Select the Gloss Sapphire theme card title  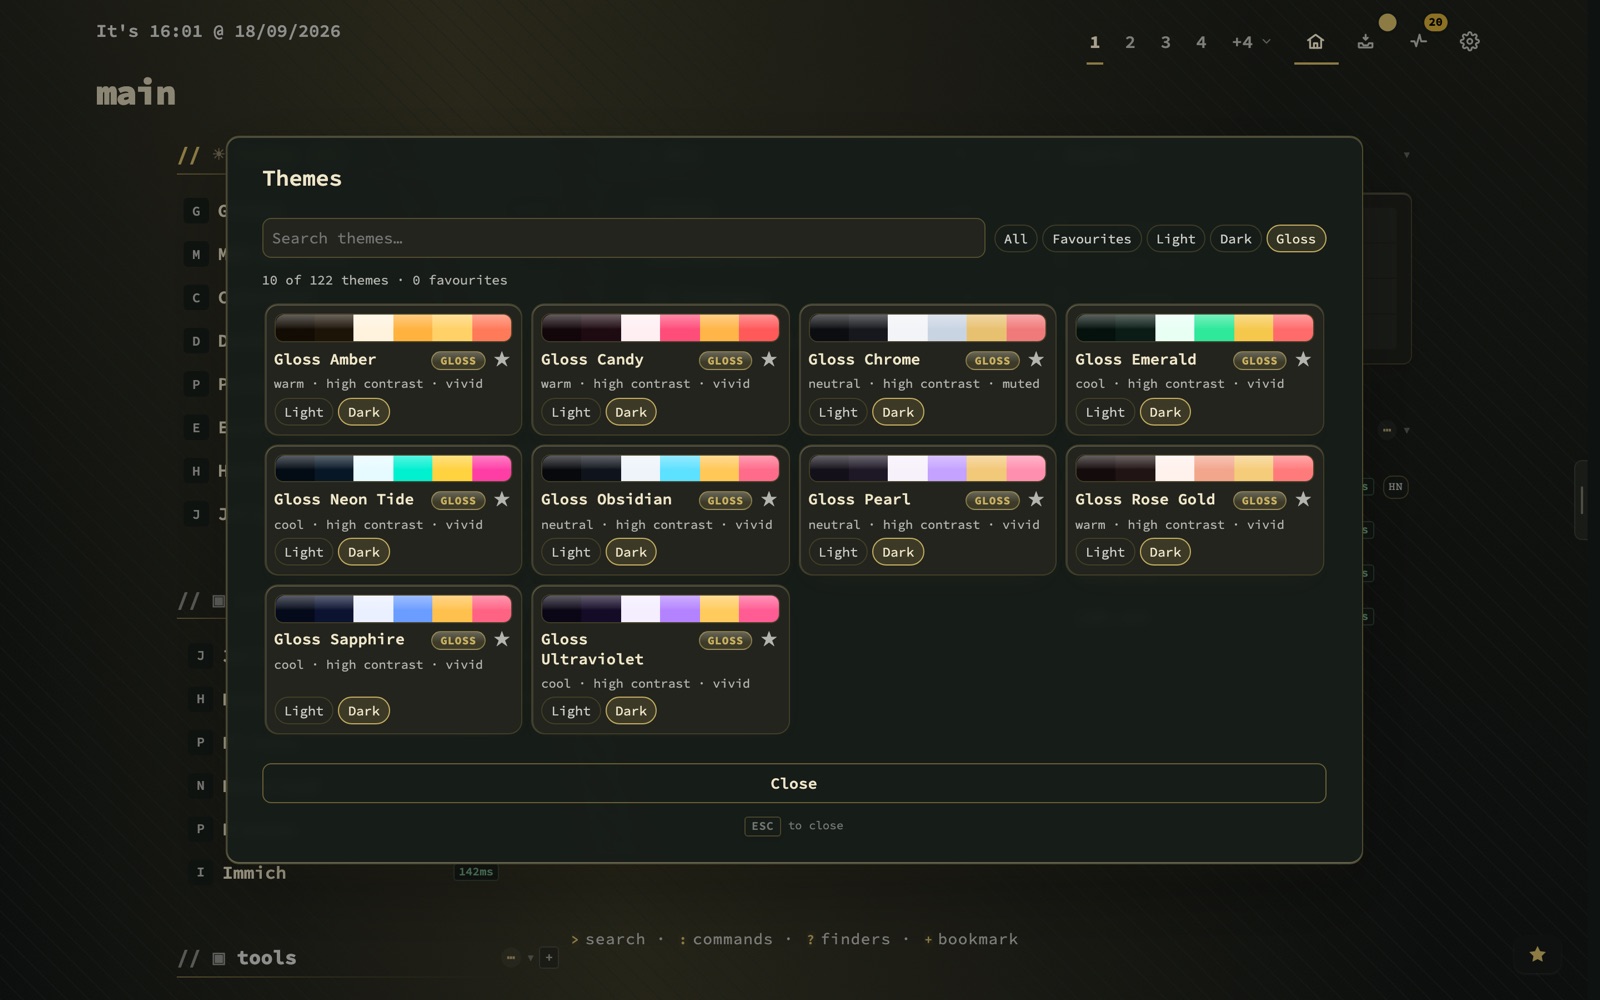[x=339, y=639]
